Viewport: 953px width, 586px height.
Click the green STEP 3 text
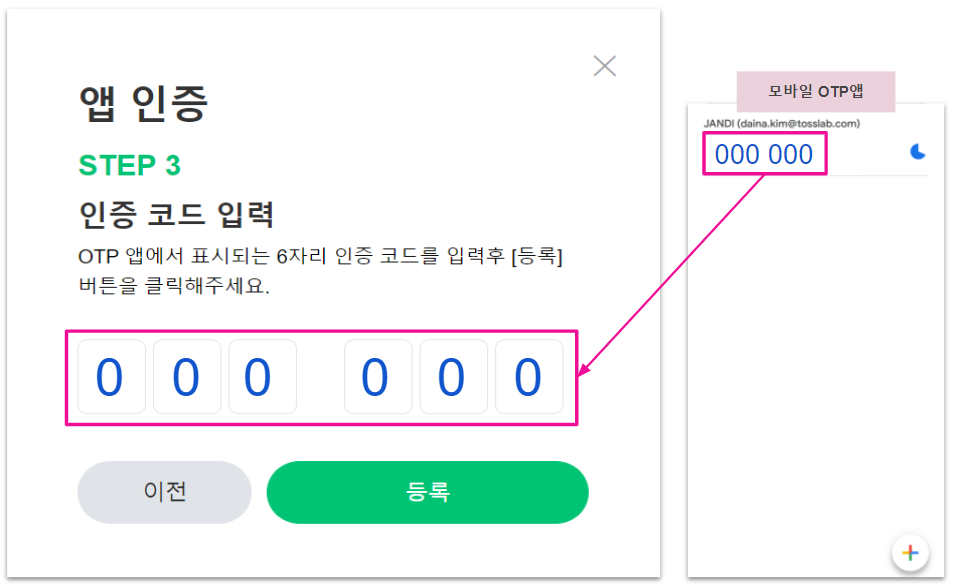pyautogui.click(x=129, y=165)
